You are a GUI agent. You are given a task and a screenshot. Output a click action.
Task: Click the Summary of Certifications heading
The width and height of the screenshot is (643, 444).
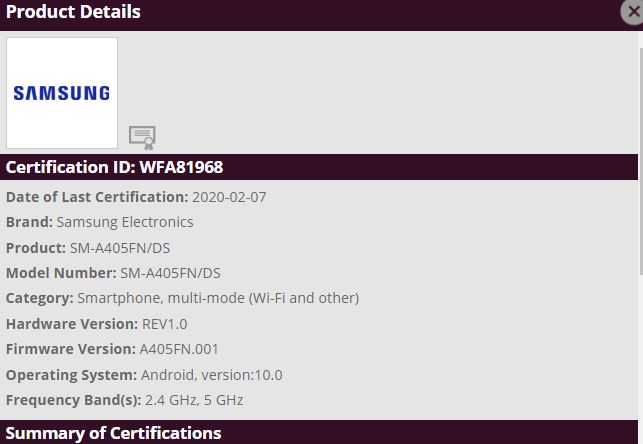pos(113,433)
